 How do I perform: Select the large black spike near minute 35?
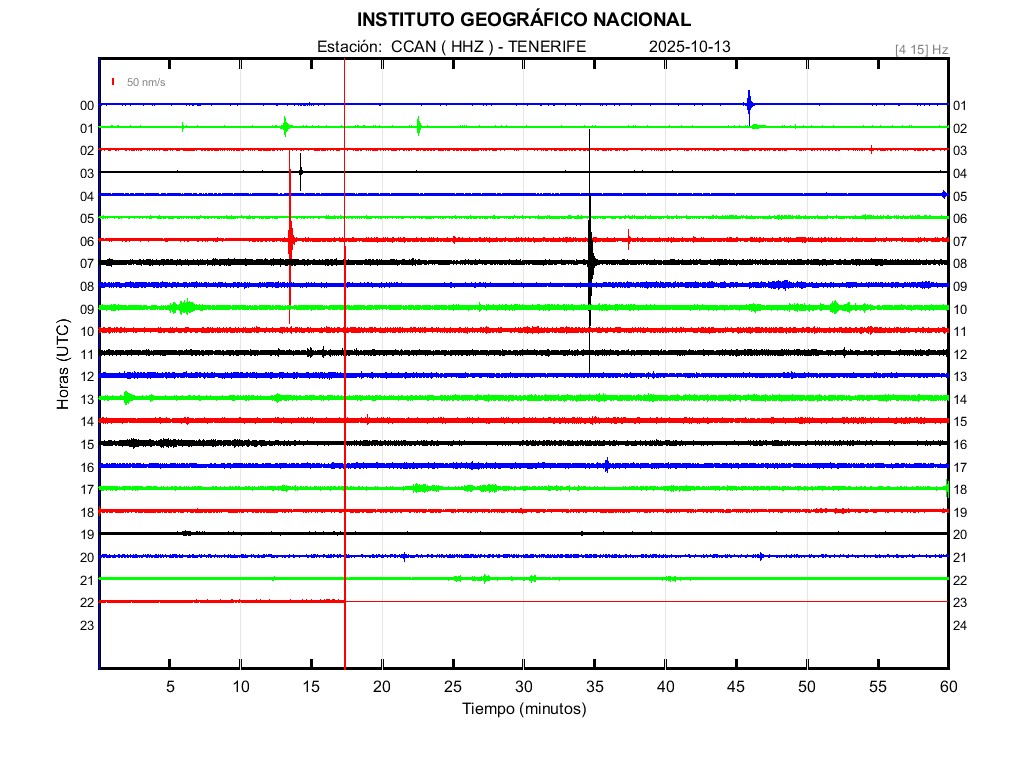(590, 262)
